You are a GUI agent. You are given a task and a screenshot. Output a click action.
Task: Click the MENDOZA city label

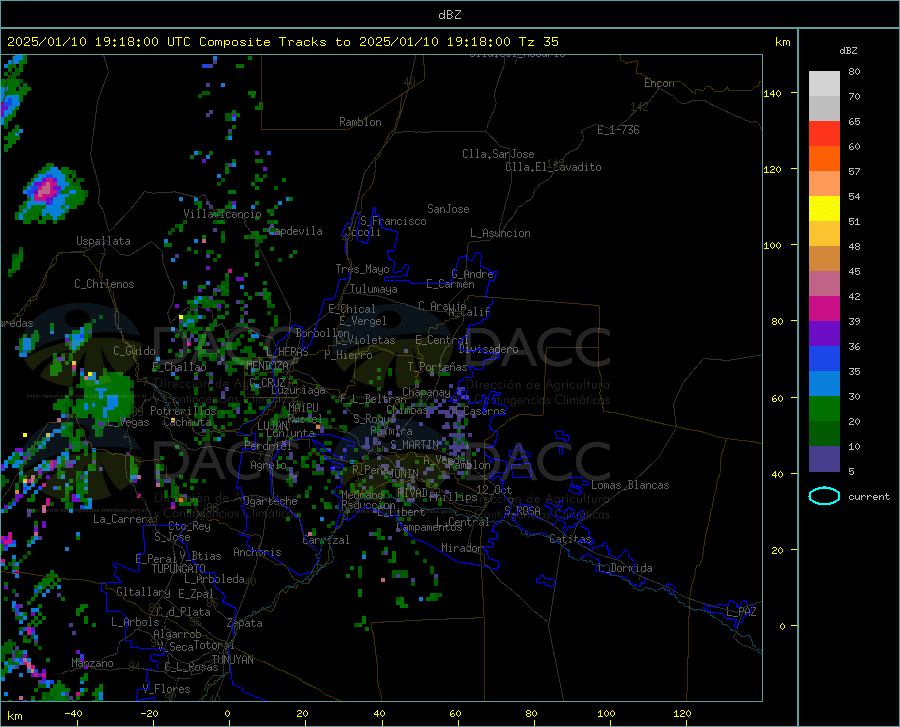(x=267, y=365)
